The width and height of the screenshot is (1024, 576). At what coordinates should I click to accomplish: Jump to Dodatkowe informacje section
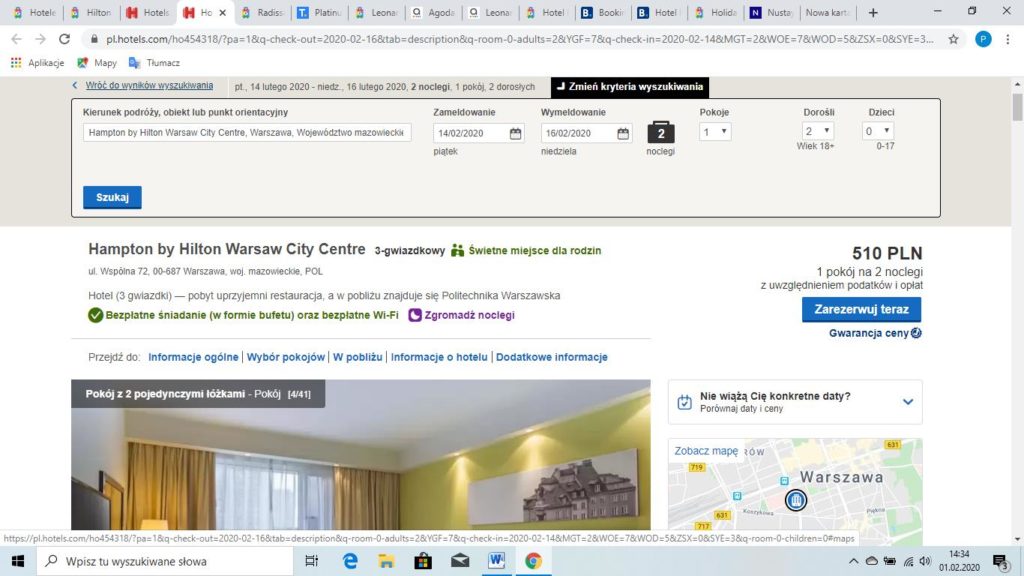point(552,357)
